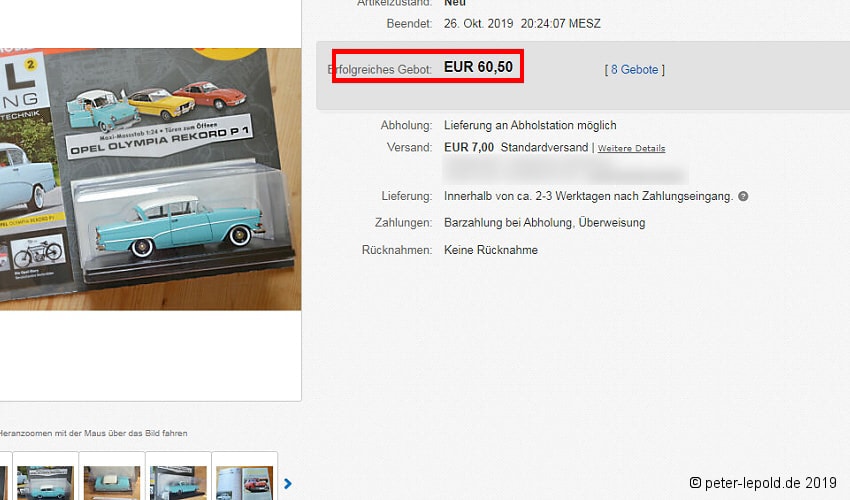Image resolution: width=850 pixels, height=500 pixels.
Task: Open the 8 Gebote bid history link
Action: (x=634, y=69)
